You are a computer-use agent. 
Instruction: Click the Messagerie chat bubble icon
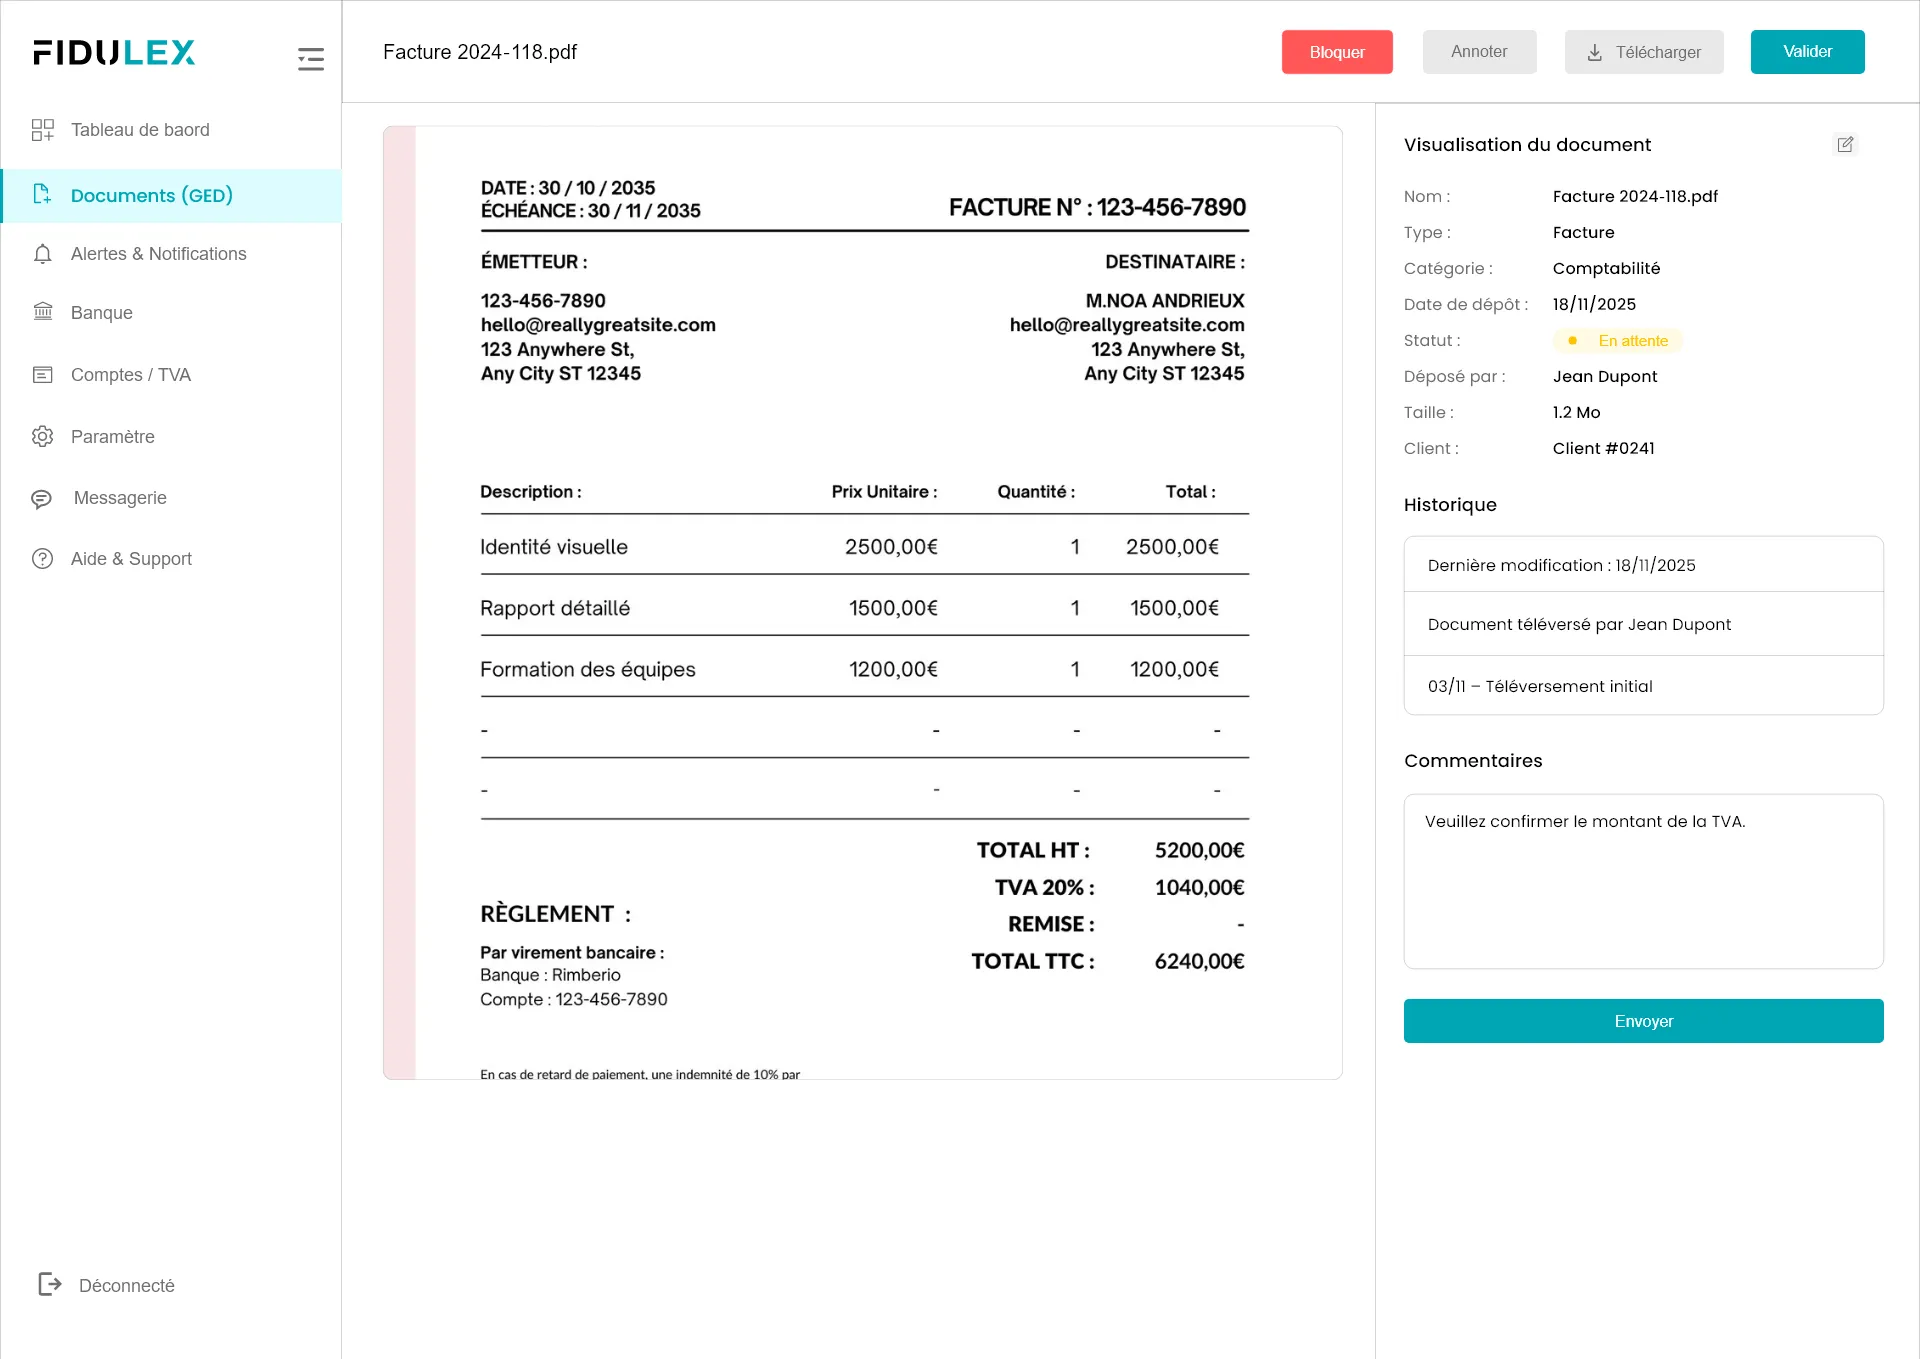(x=42, y=498)
